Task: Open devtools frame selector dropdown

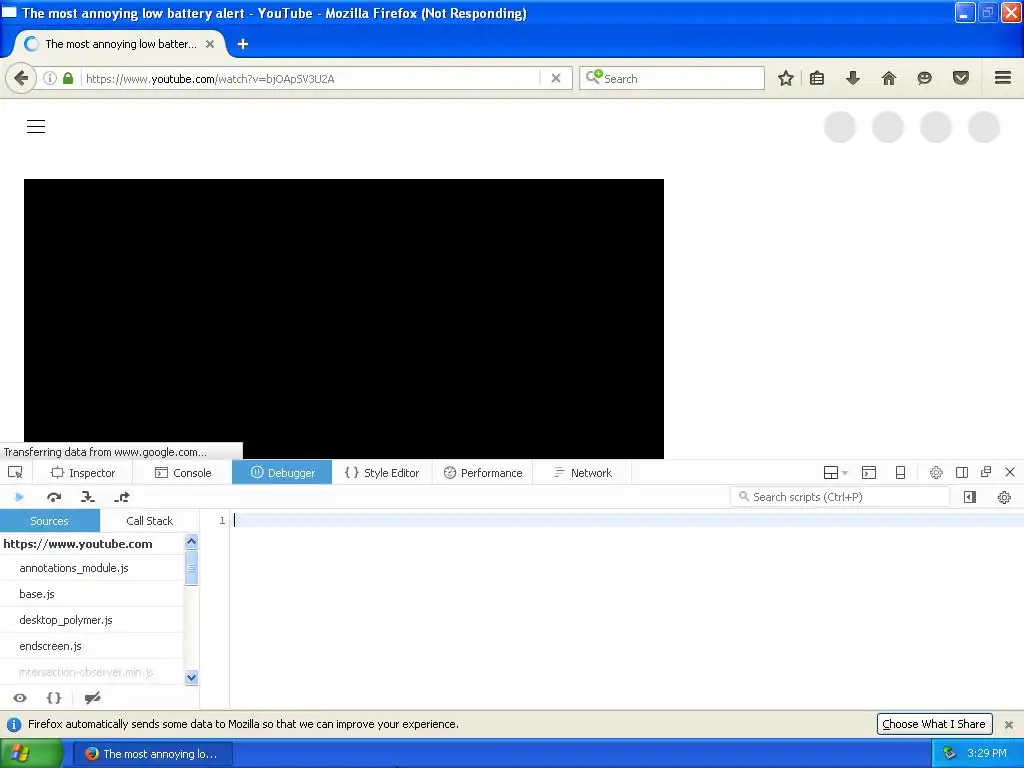Action: [835, 473]
